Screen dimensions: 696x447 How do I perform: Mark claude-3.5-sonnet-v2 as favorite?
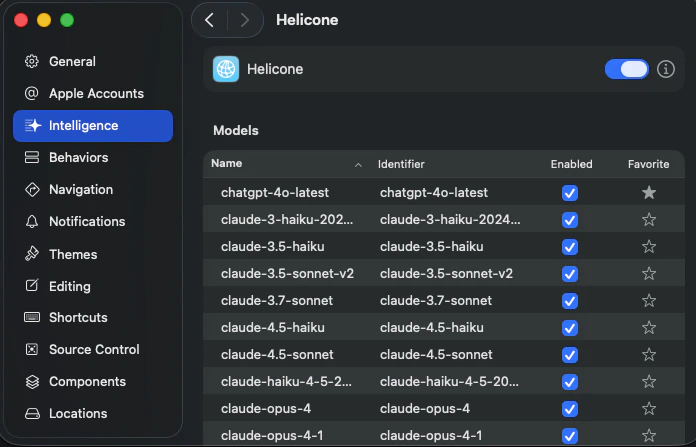649,273
